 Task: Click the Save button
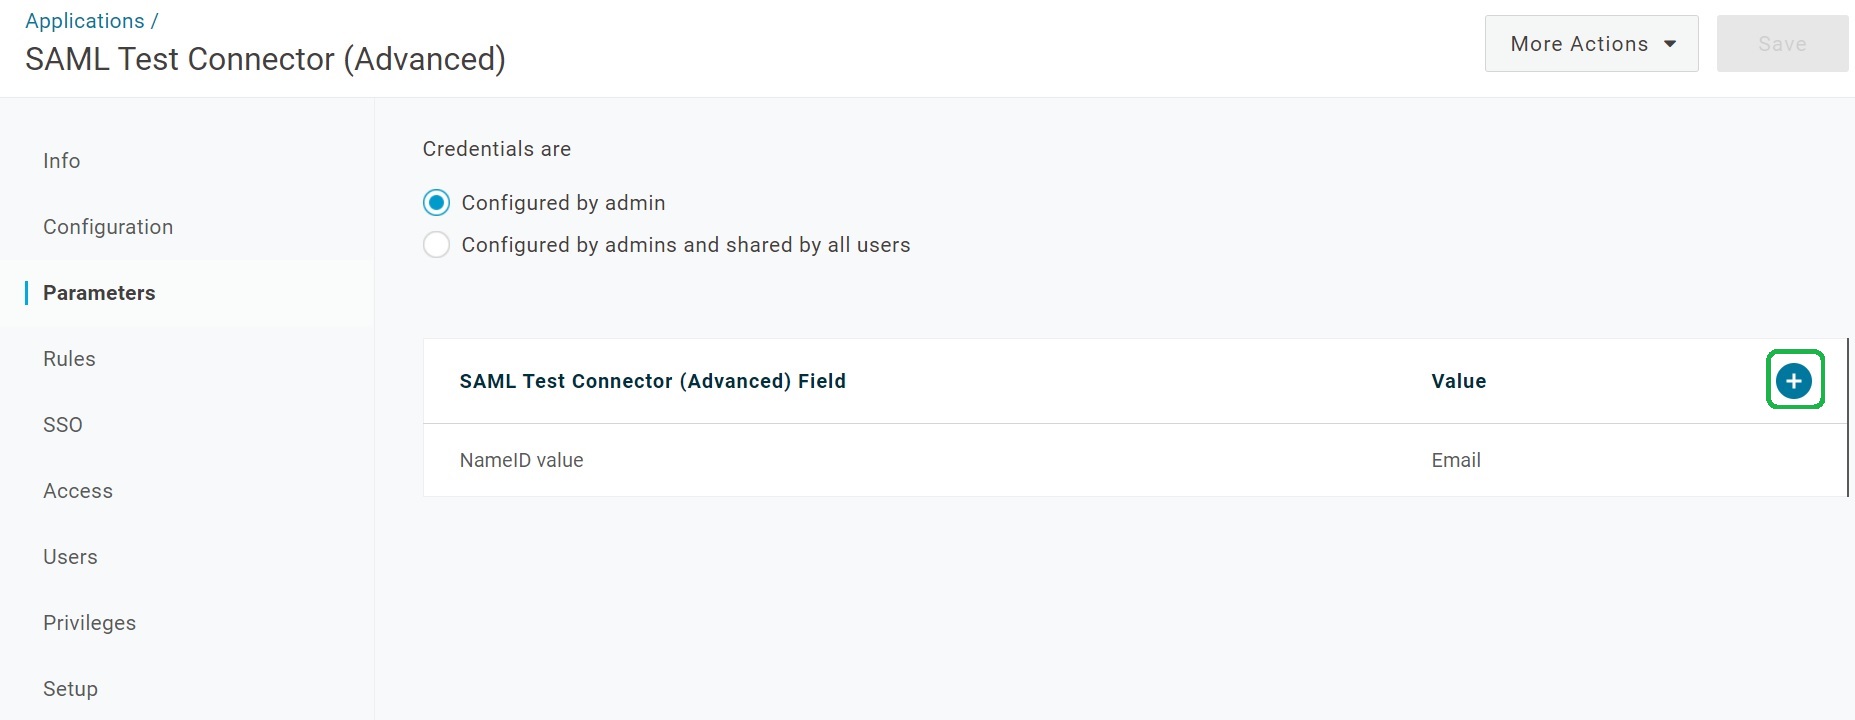pos(1781,44)
